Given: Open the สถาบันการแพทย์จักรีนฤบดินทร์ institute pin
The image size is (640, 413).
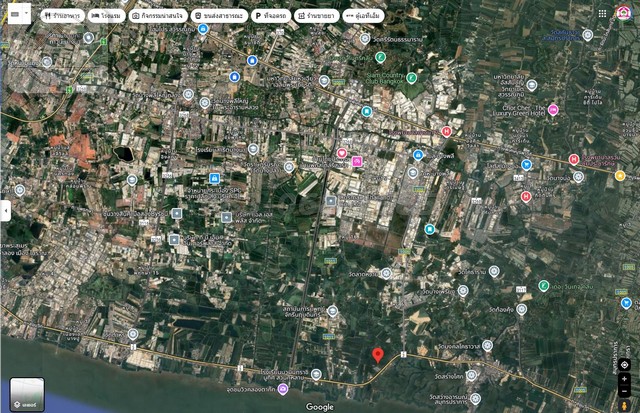Looking at the screenshot, I should click(x=332, y=311).
